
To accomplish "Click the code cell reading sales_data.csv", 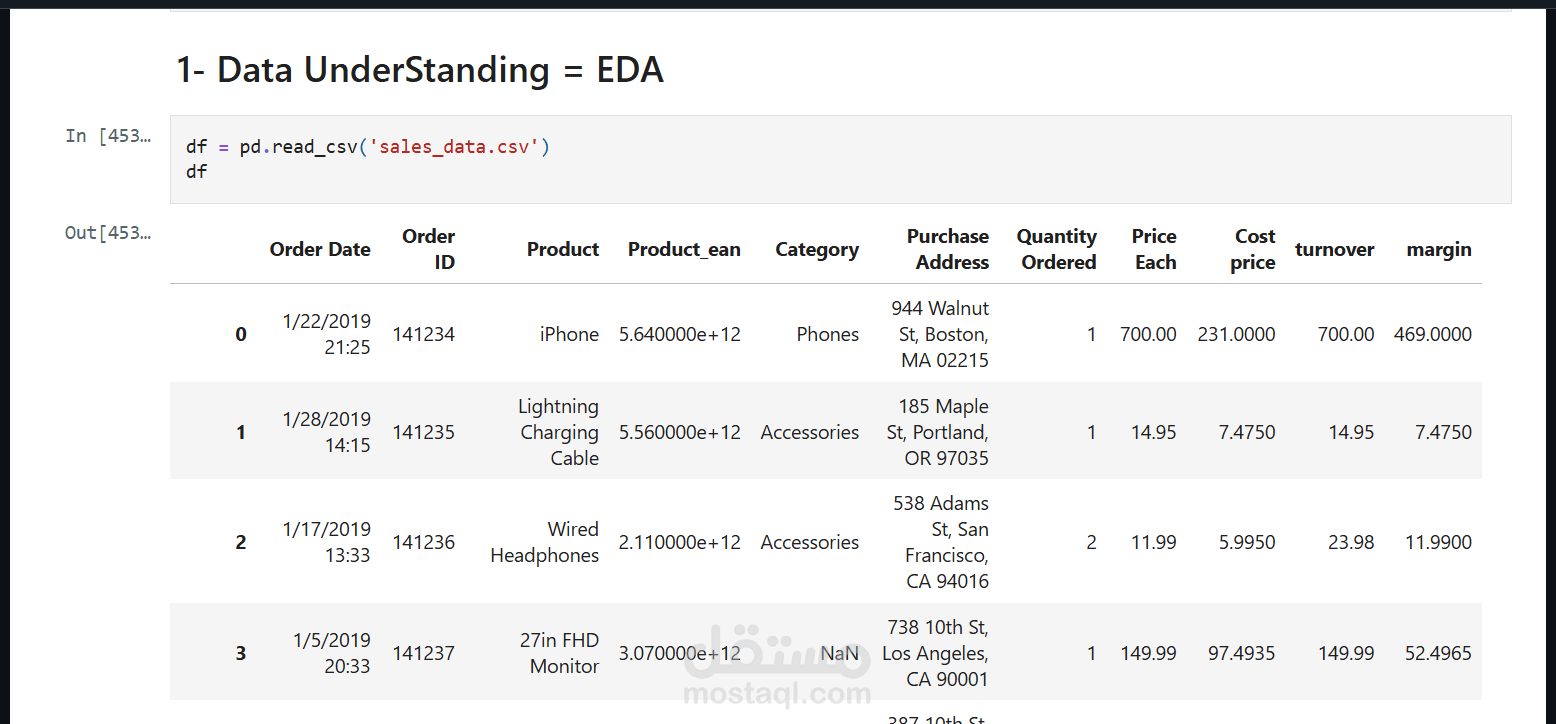I will click(x=840, y=159).
